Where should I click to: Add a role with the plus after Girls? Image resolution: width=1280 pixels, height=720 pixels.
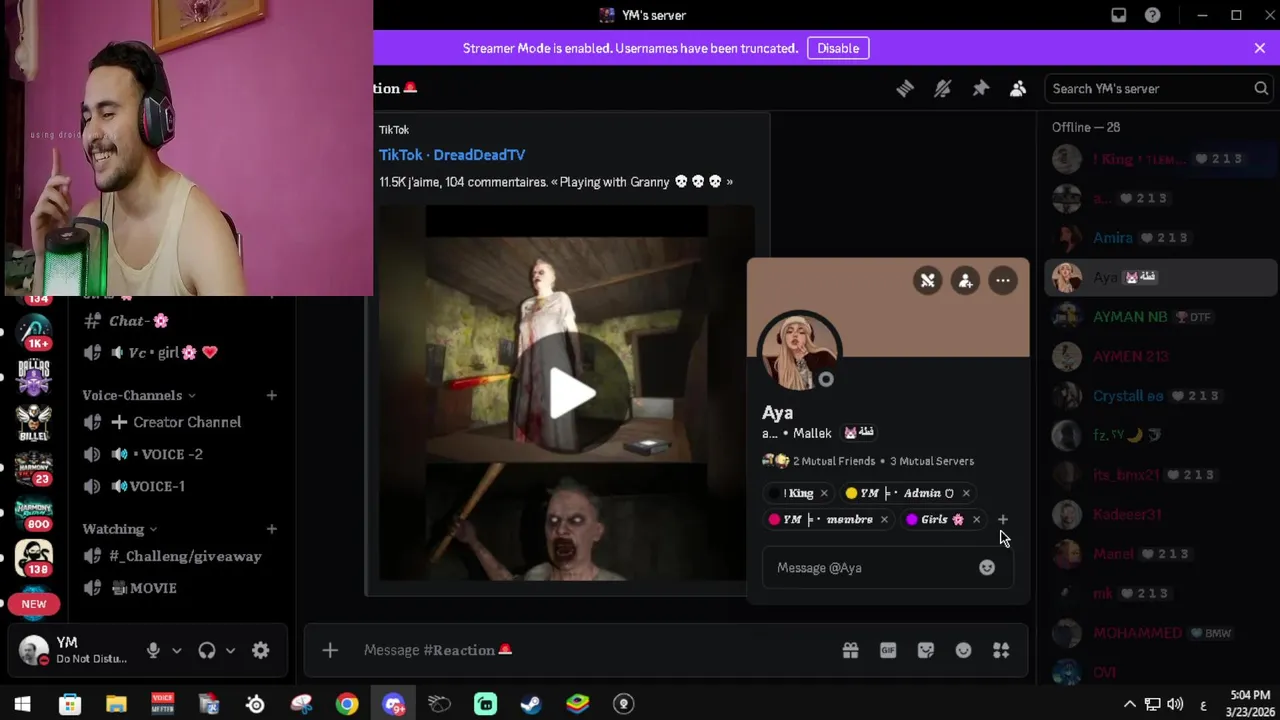point(1003,519)
